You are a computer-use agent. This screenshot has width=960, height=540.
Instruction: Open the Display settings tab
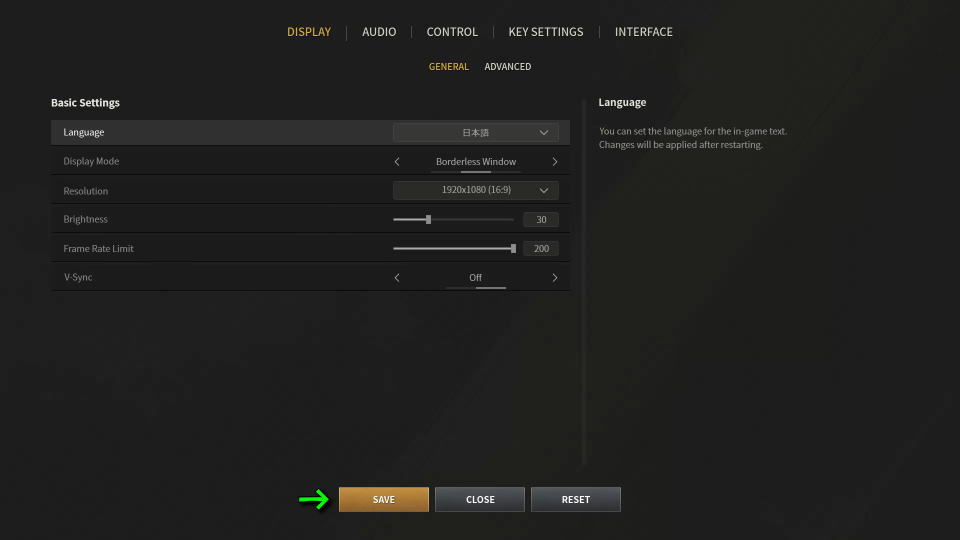(x=309, y=32)
